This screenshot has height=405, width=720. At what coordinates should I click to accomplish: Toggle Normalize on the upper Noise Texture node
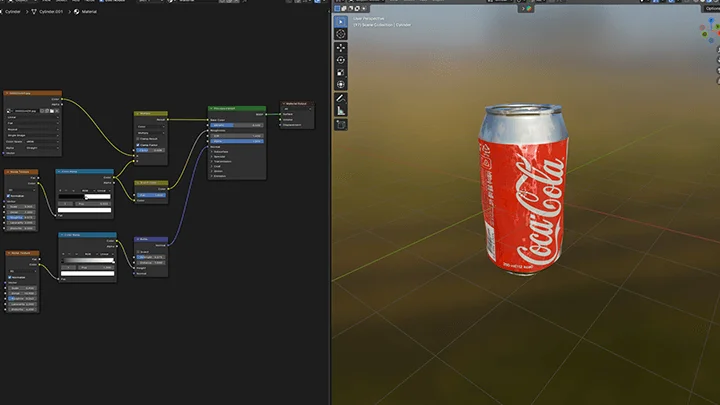pos(8,196)
